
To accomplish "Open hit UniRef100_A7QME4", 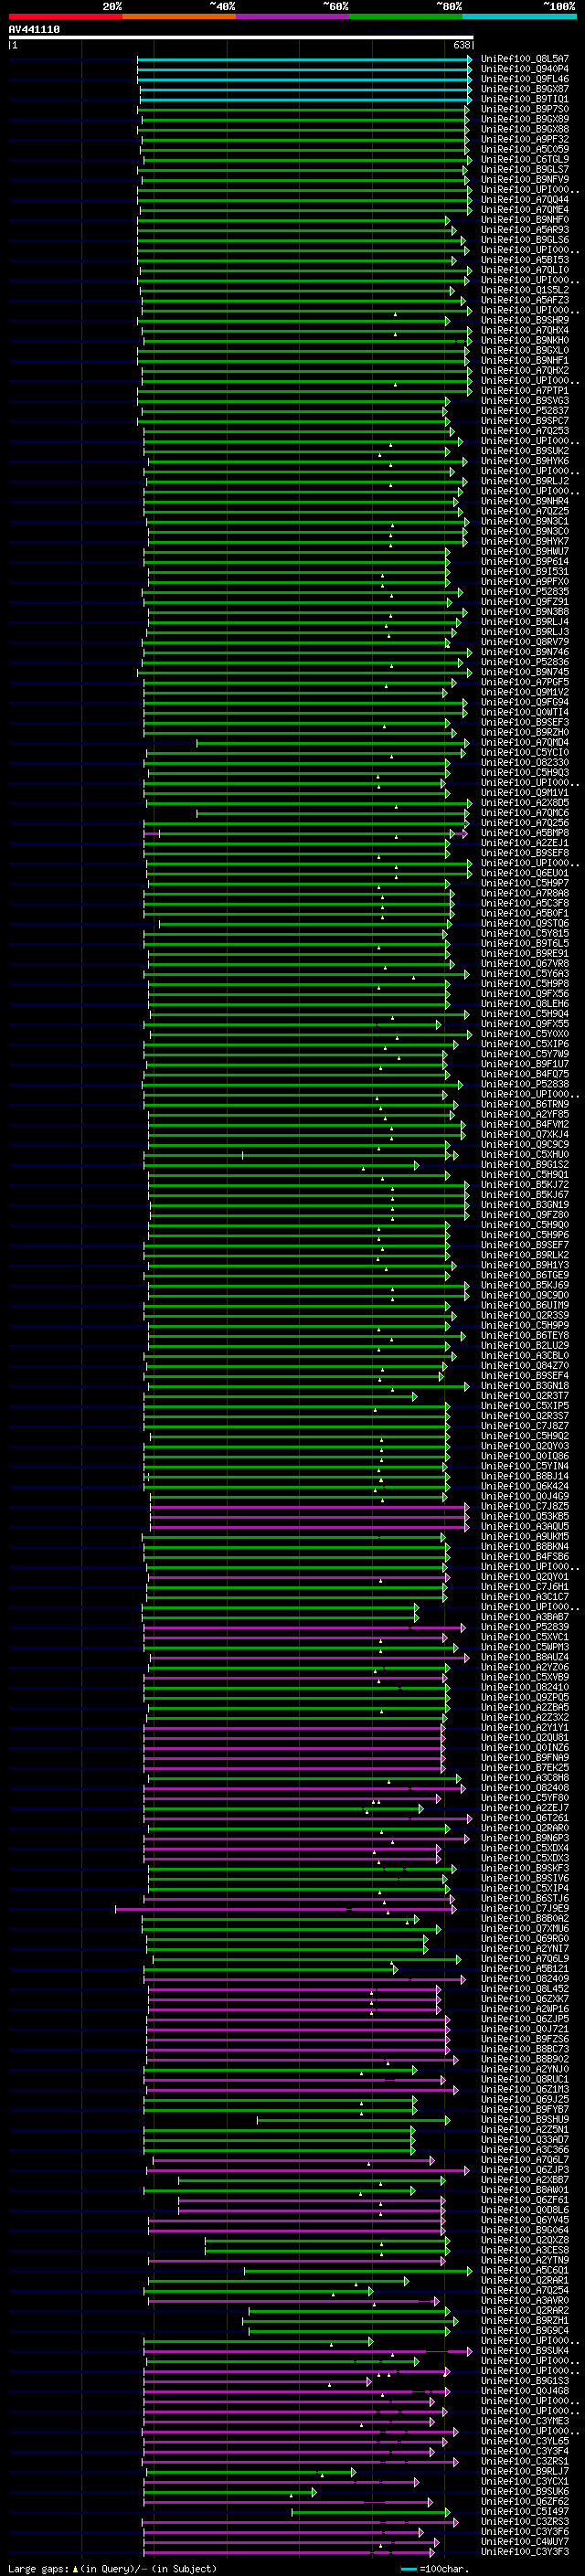I will pyautogui.click(x=525, y=210).
